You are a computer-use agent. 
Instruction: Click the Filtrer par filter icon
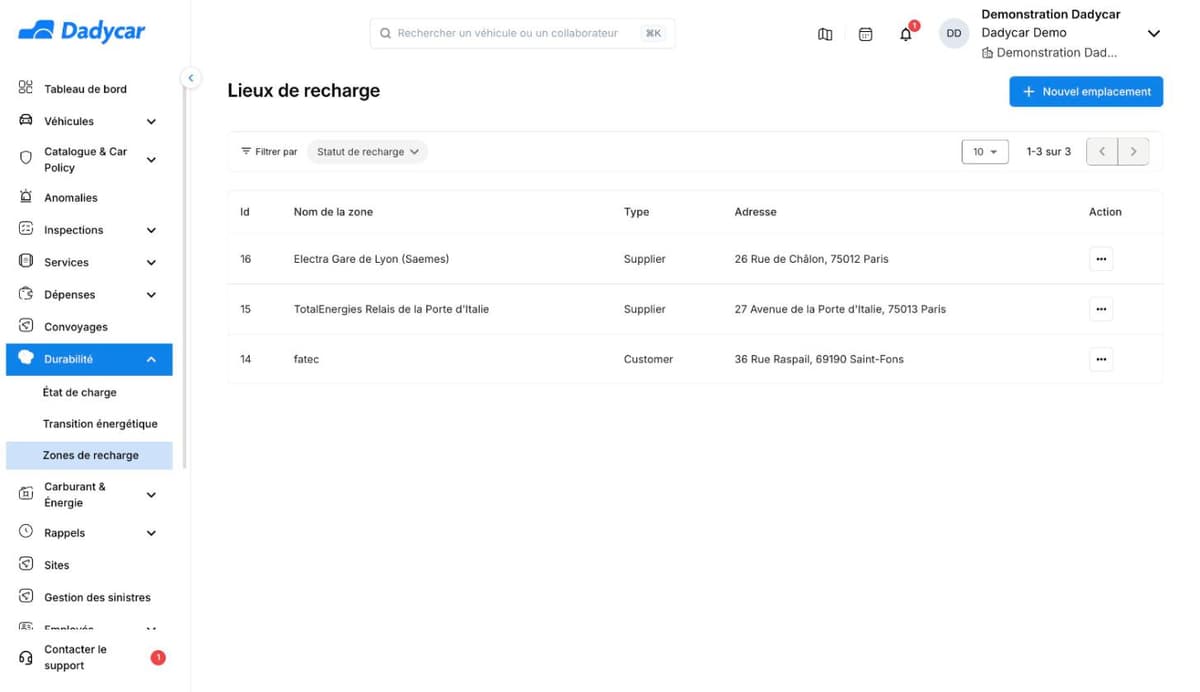pyautogui.click(x=246, y=151)
